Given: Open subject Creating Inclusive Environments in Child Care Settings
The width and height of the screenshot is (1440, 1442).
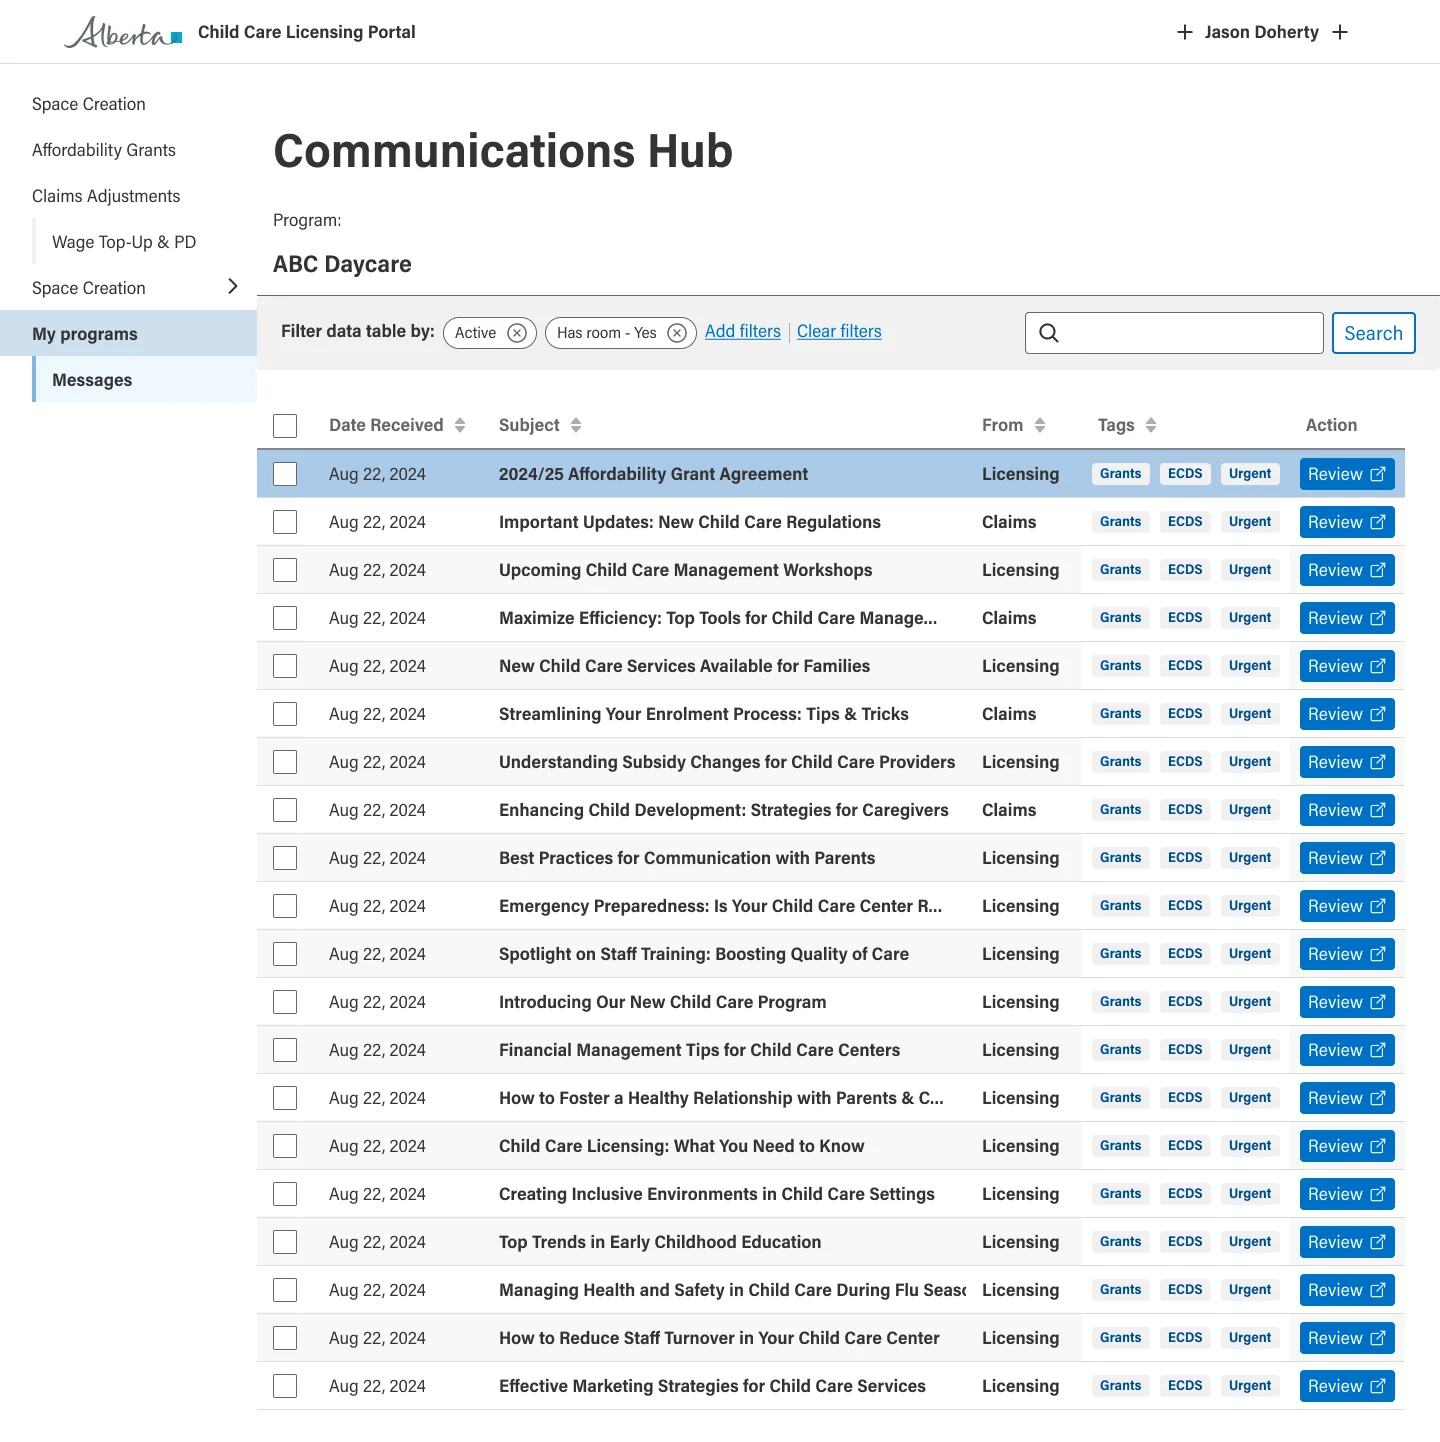Looking at the screenshot, I should (x=717, y=1194).
